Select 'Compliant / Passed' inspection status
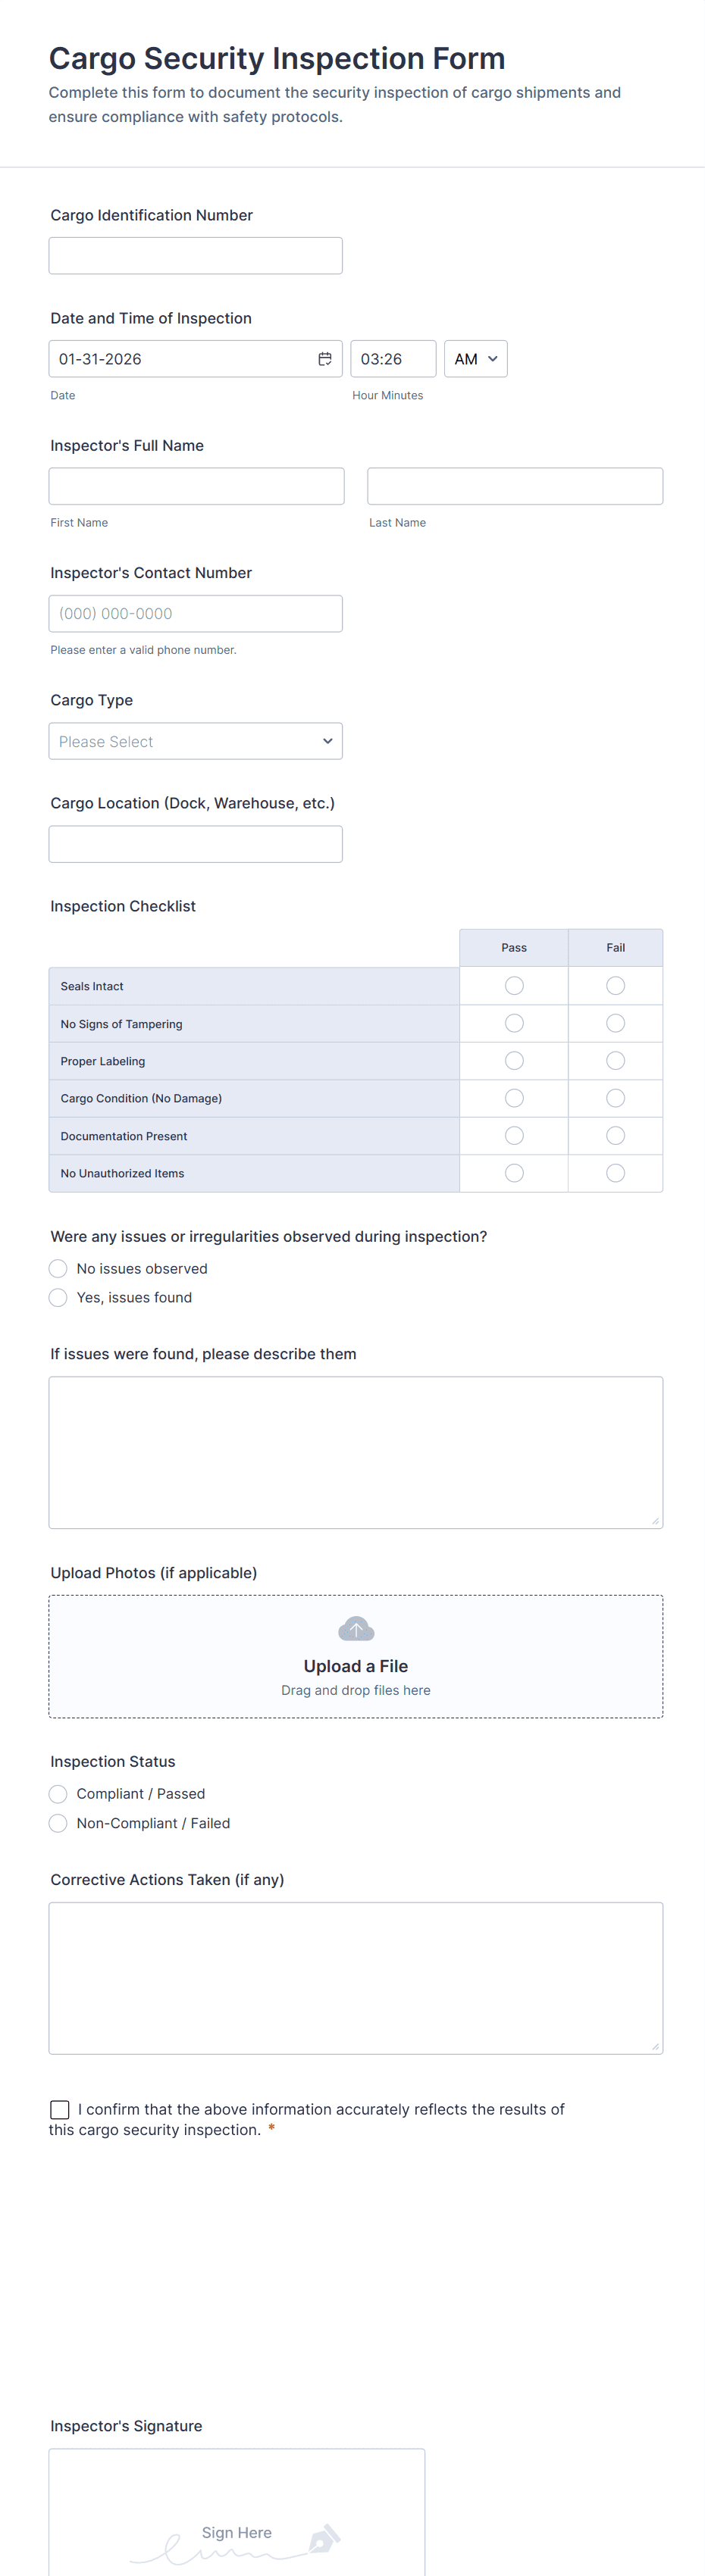The width and height of the screenshot is (705, 2576). pyautogui.click(x=58, y=1793)
